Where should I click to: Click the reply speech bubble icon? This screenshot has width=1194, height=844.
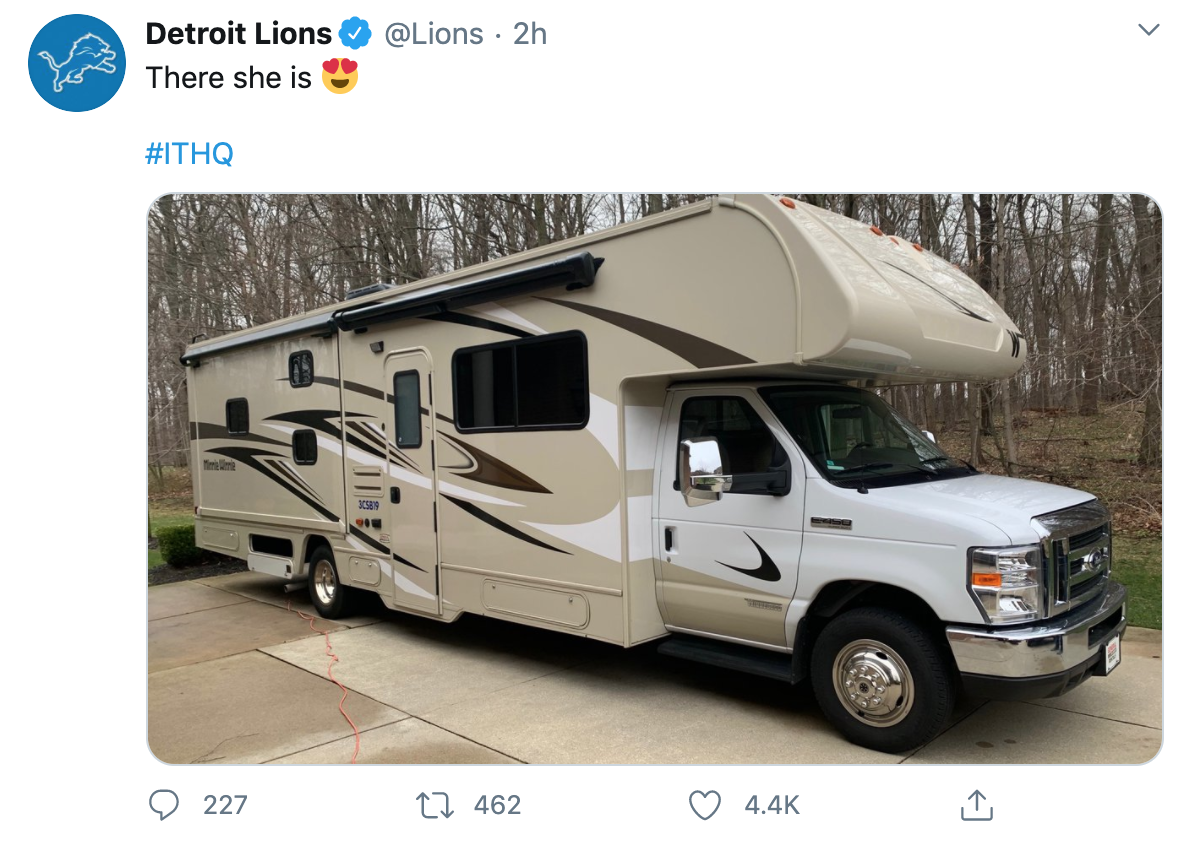pyautogui.click(x=164, y=805)
